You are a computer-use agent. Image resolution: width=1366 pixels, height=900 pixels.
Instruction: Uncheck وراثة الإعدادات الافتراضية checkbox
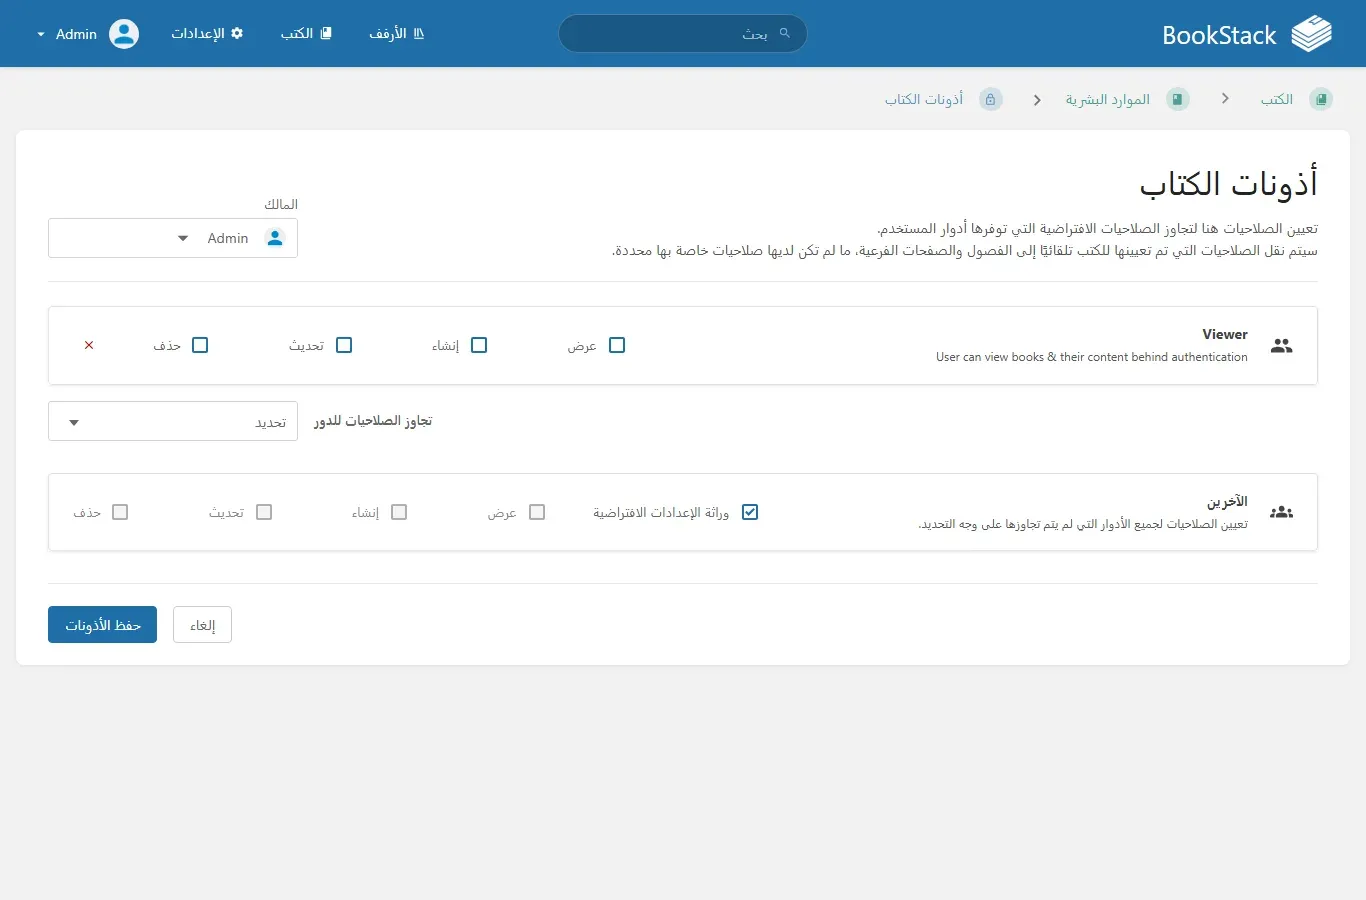[x=750, y=512]
